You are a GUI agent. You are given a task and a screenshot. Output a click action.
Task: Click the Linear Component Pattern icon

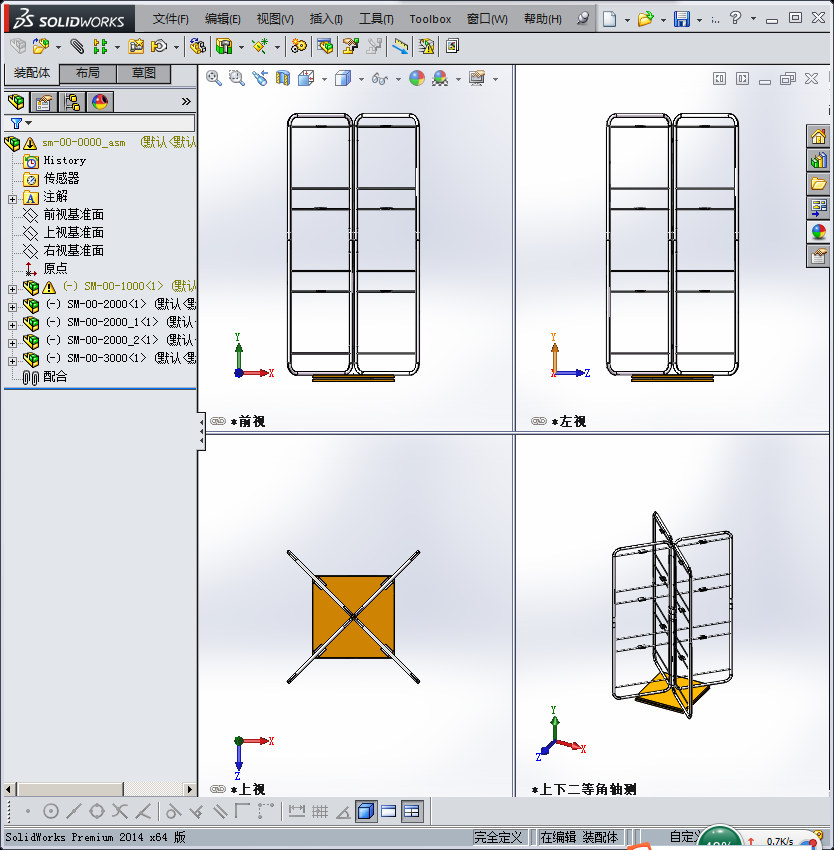[x=100, y=47]
